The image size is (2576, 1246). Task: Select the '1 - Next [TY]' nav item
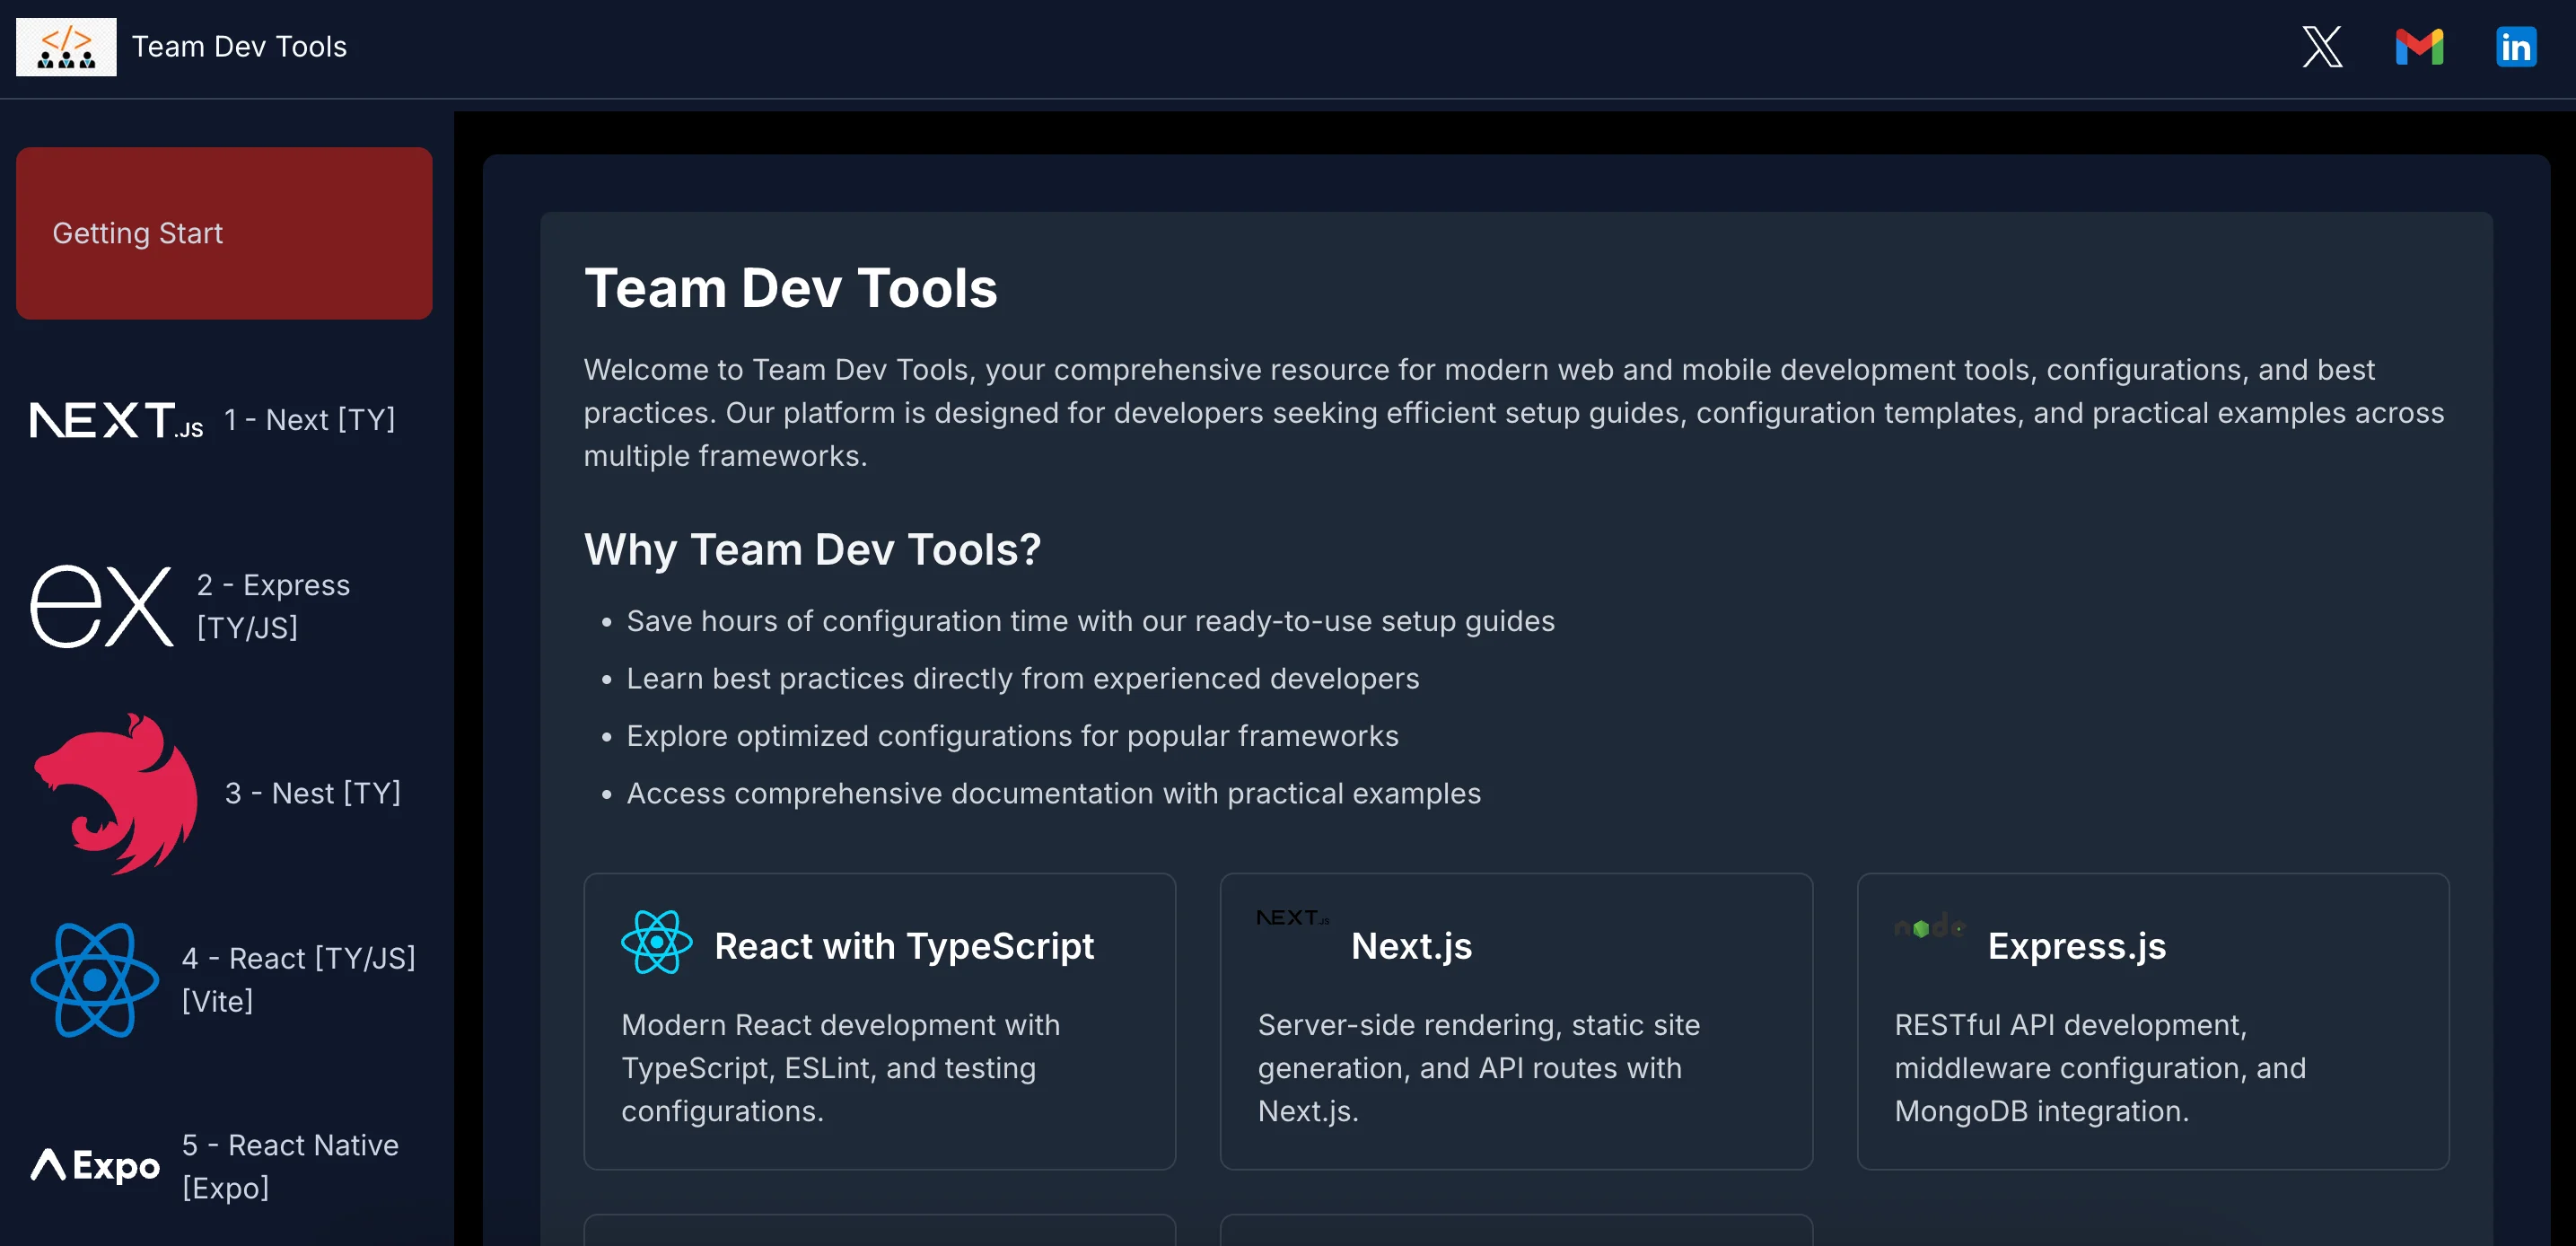click(309, 420)
